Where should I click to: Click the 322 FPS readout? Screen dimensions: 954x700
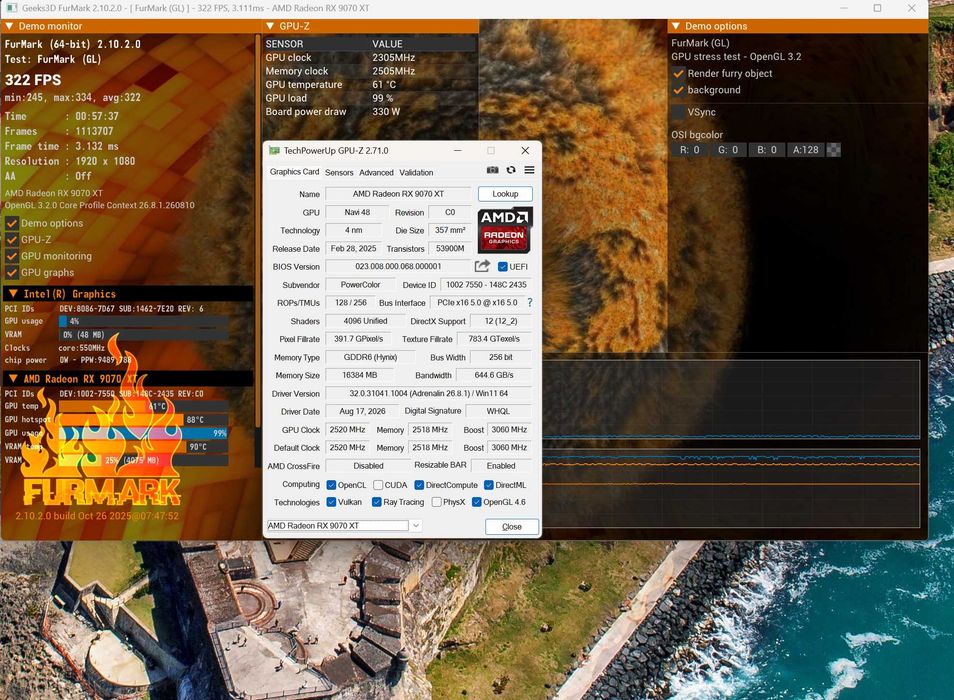pos(33,80)
